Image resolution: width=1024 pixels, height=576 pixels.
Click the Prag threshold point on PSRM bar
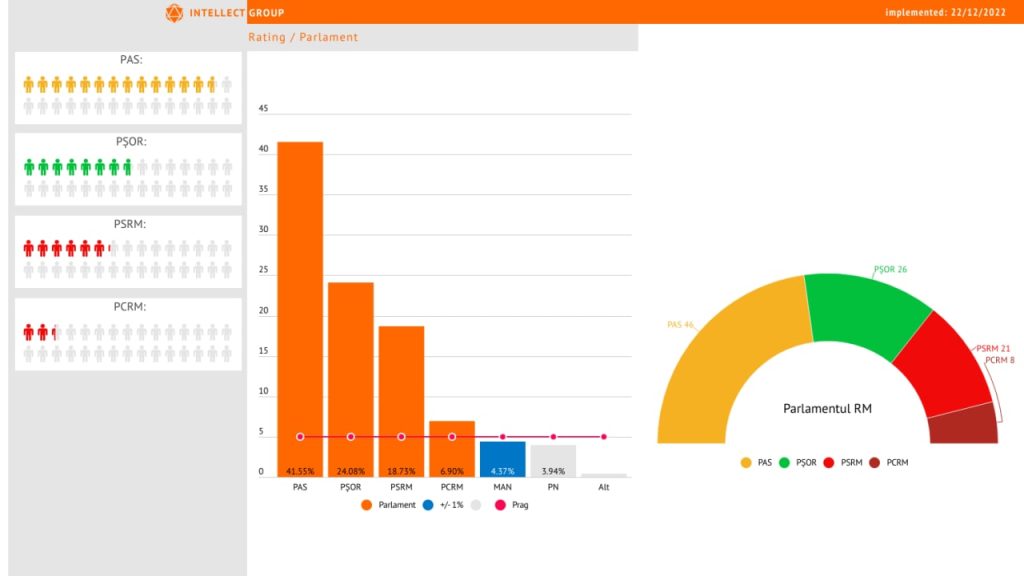click(x=401, y=437)
